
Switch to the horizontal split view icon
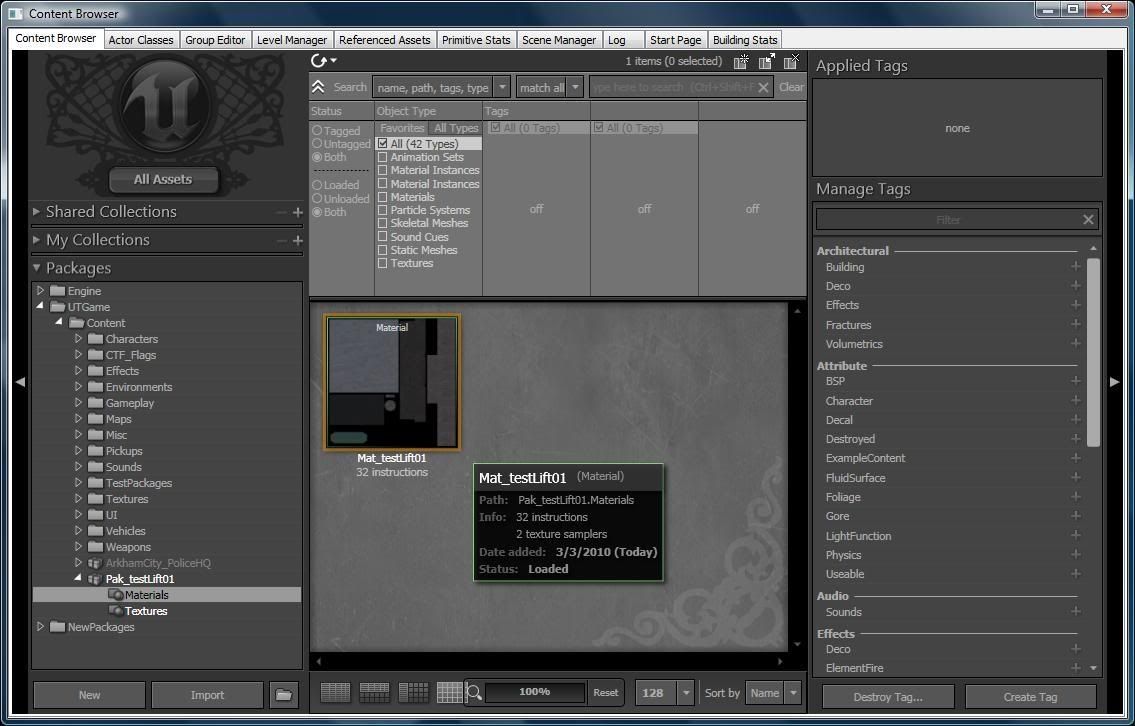[374, 693]
